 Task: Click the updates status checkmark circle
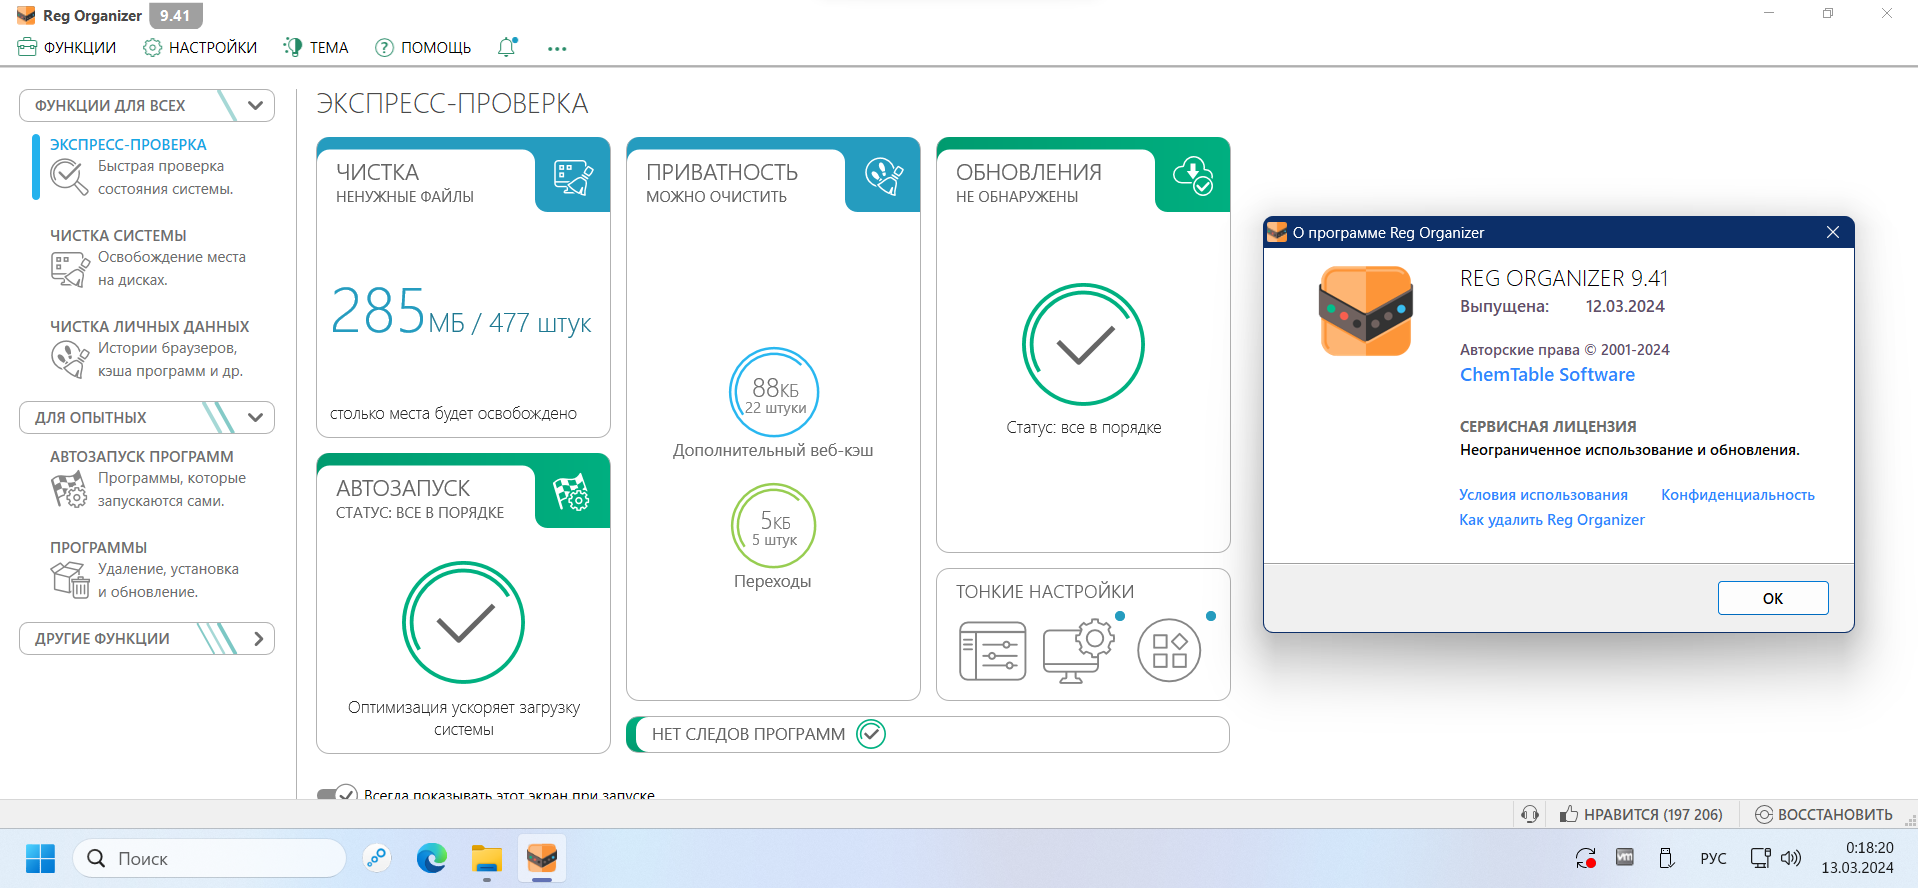1083,345
